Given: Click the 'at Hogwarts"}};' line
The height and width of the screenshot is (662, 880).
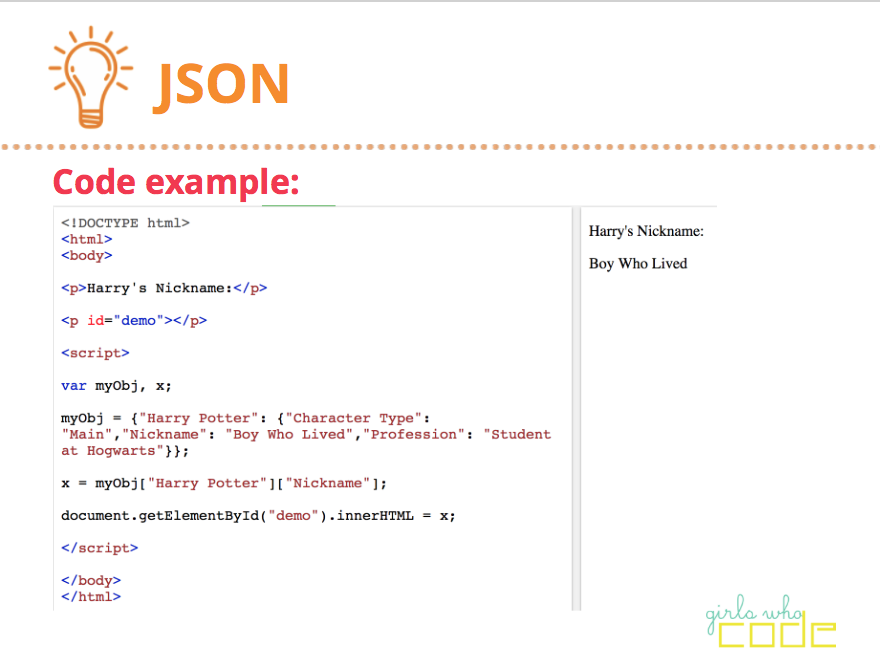Looking at the screenshot, I should click(125, 451).
